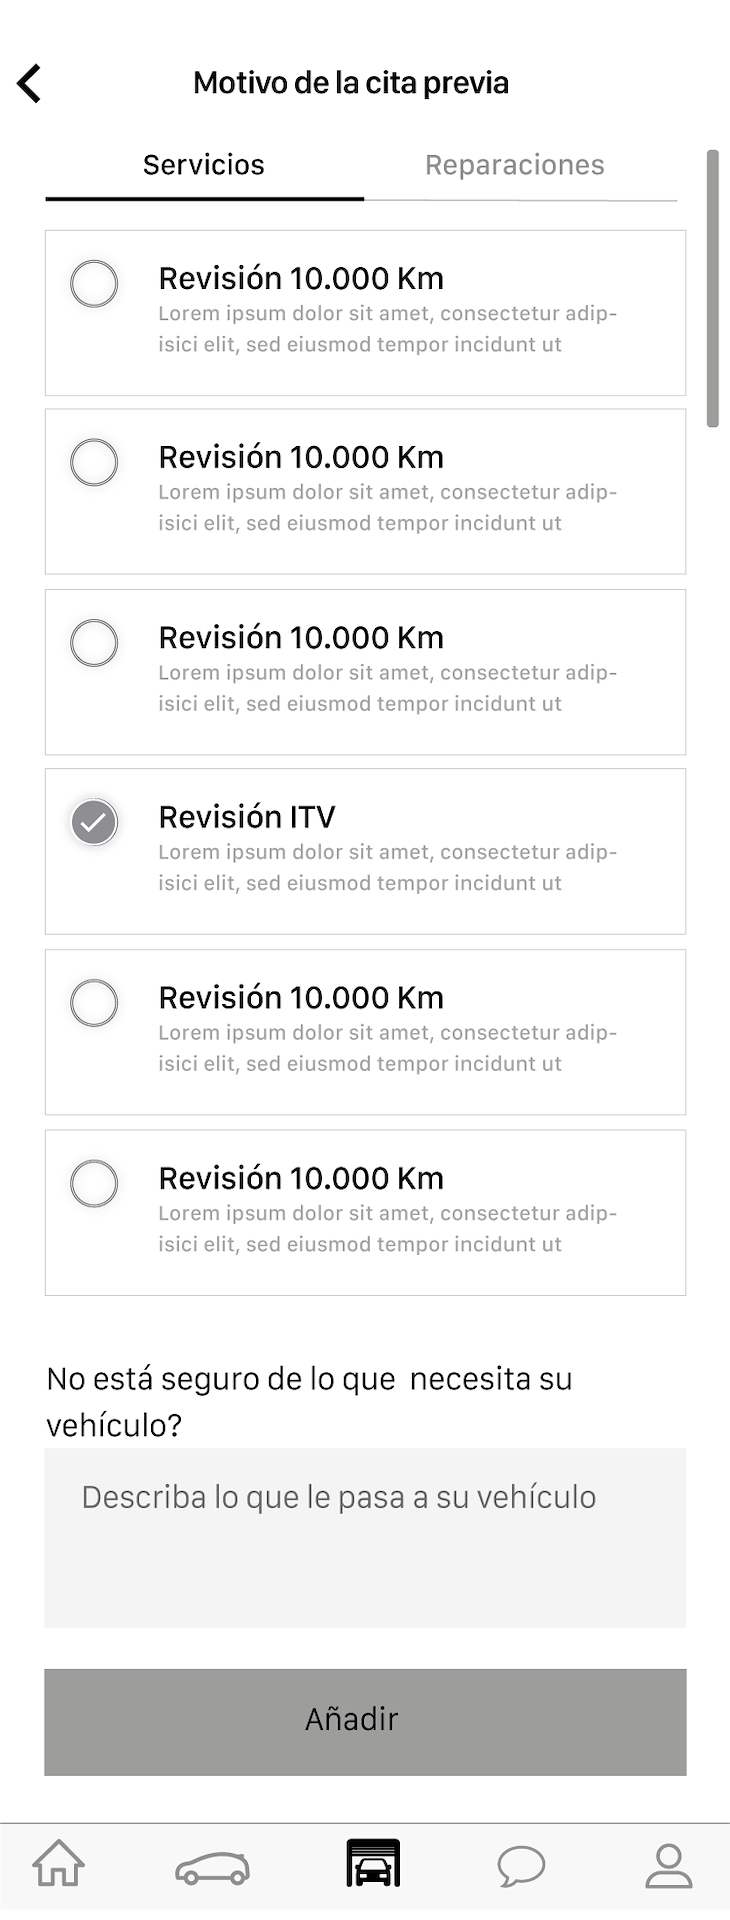
Task: Go back using the left chevron arrow
Action: (29, 84)
